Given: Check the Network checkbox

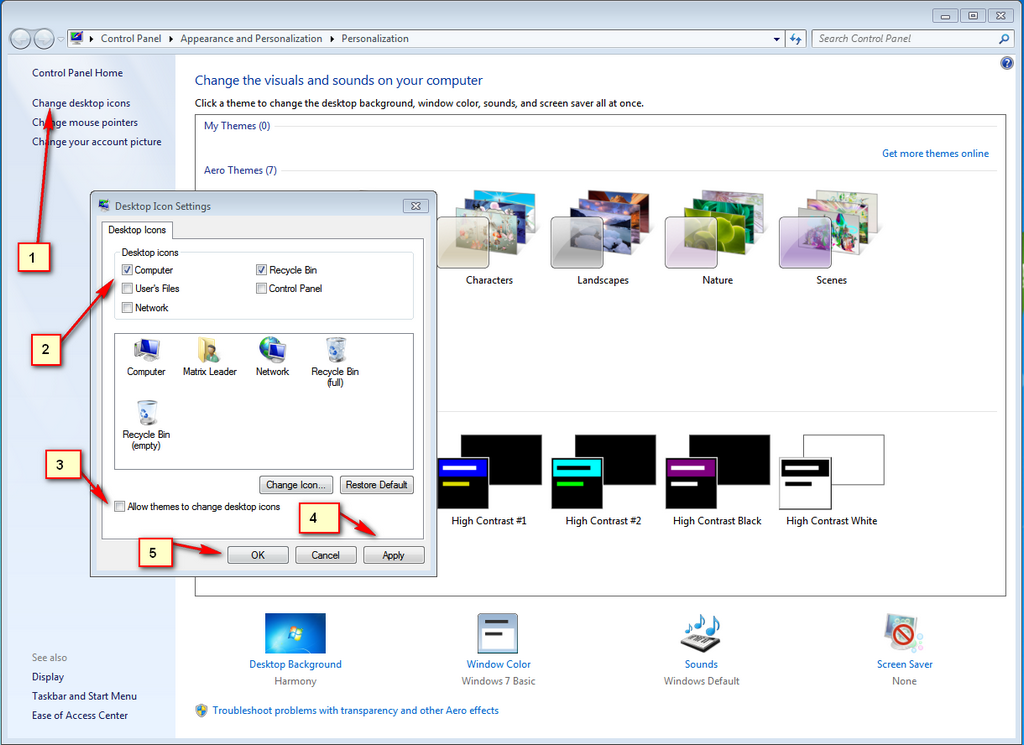Looking at the screenshot, I should coord(127,308).
